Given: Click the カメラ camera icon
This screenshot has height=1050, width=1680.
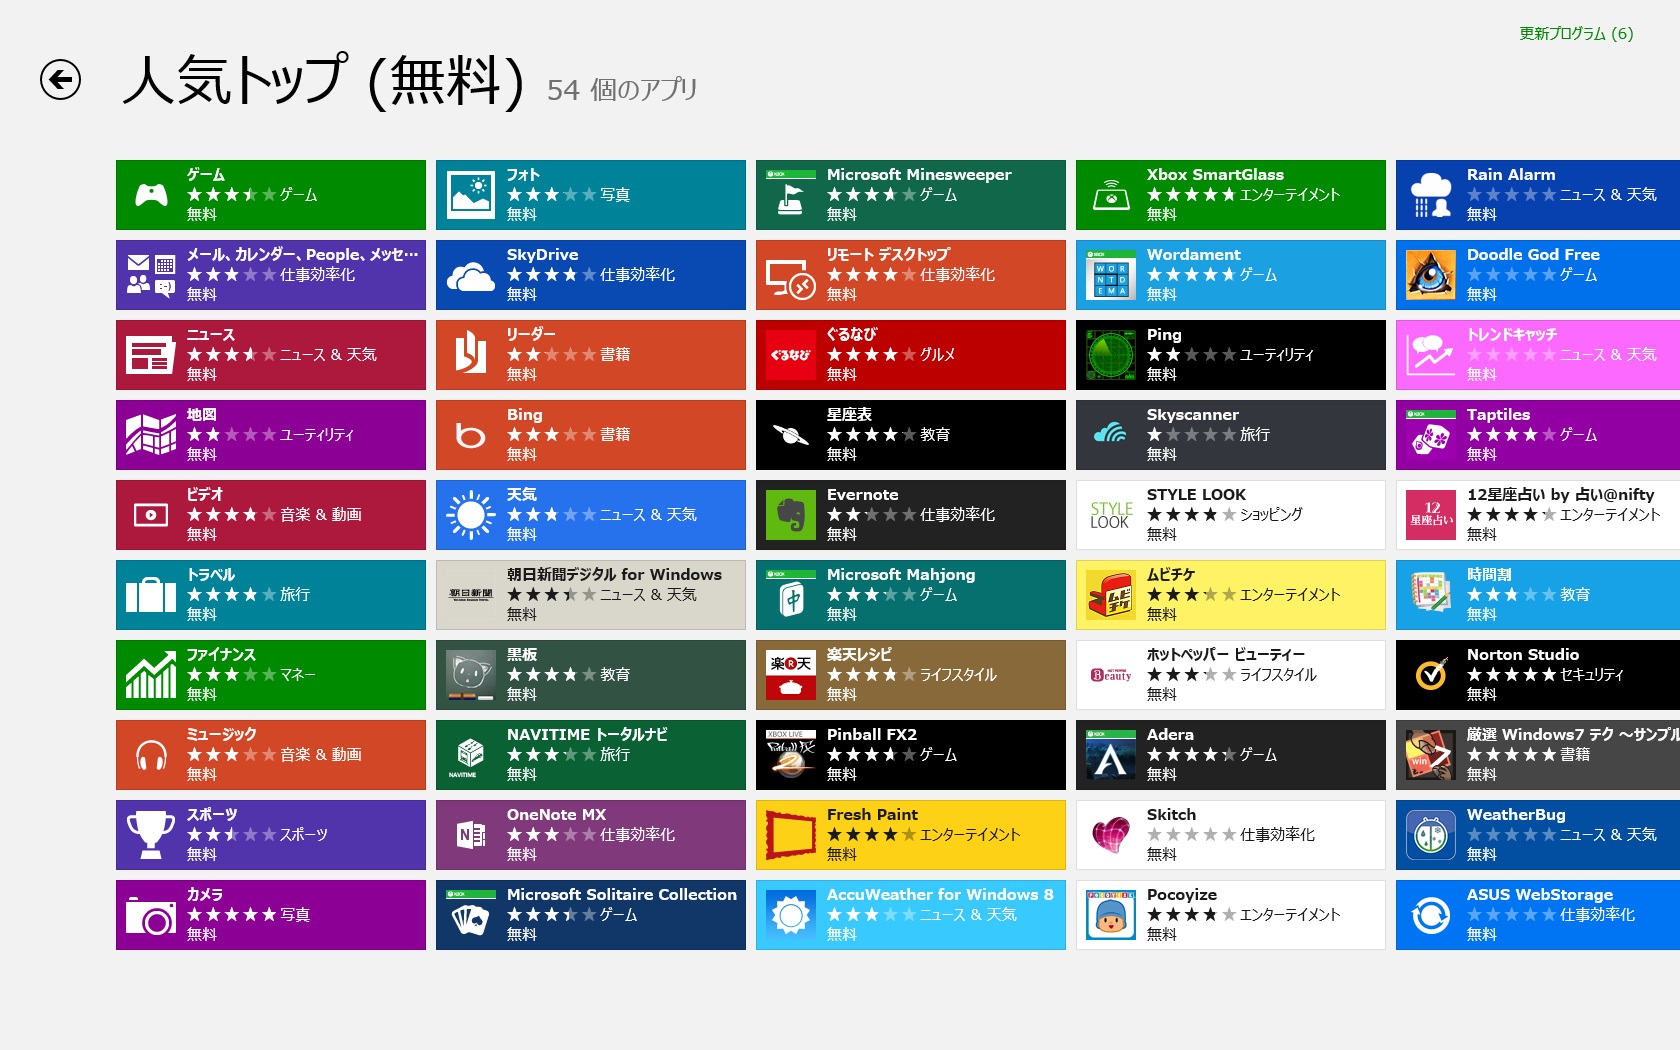Looking at the screenshot, I should pyautogui.click(x=151, y=915).
